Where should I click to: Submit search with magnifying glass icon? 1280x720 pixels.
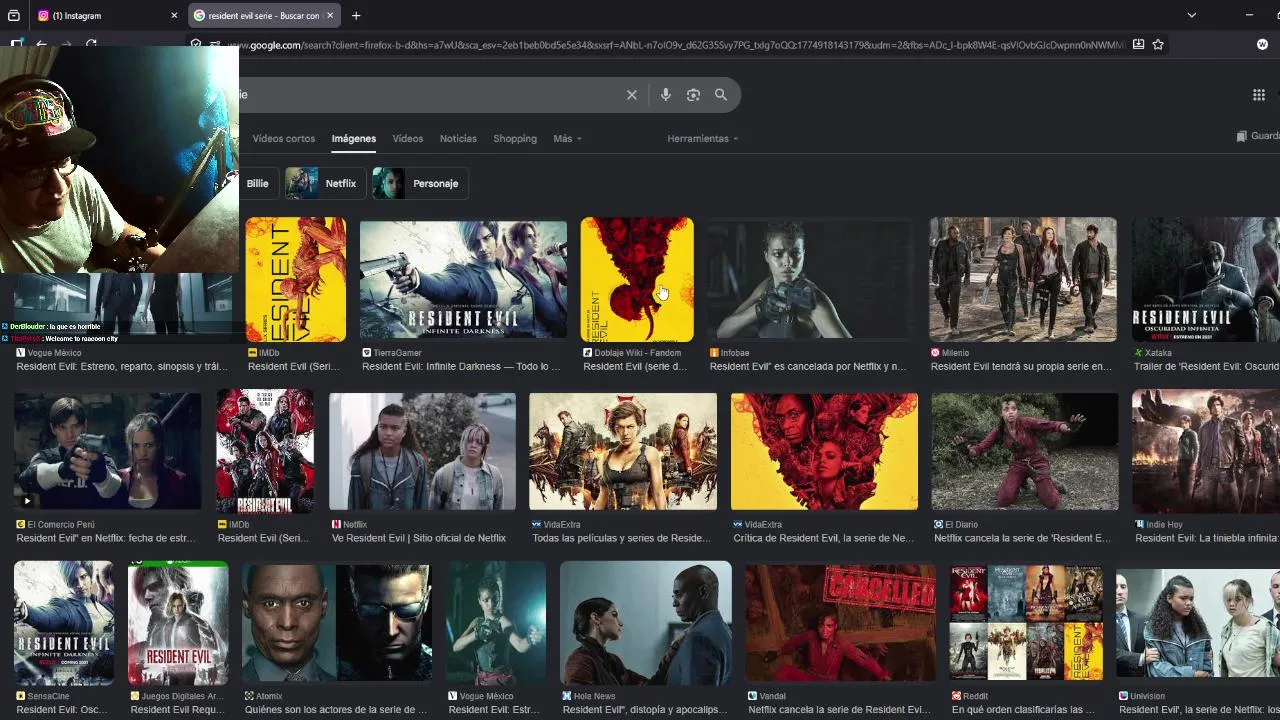(x=721, y=95)
